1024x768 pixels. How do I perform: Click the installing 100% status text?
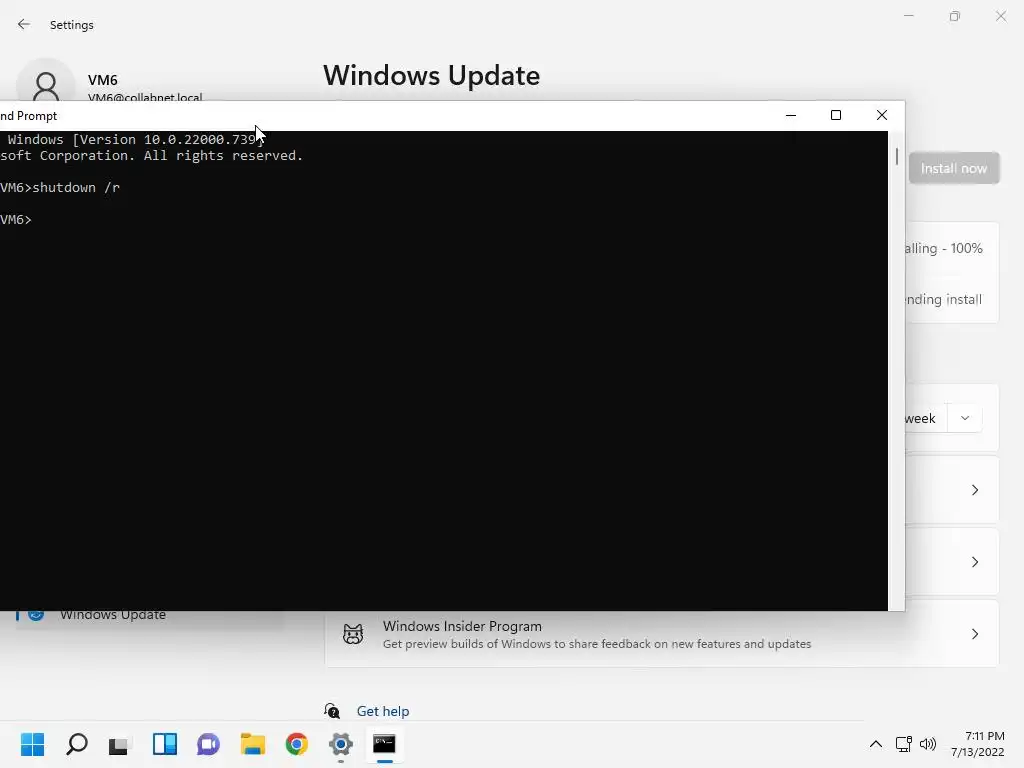coord(944,248)
